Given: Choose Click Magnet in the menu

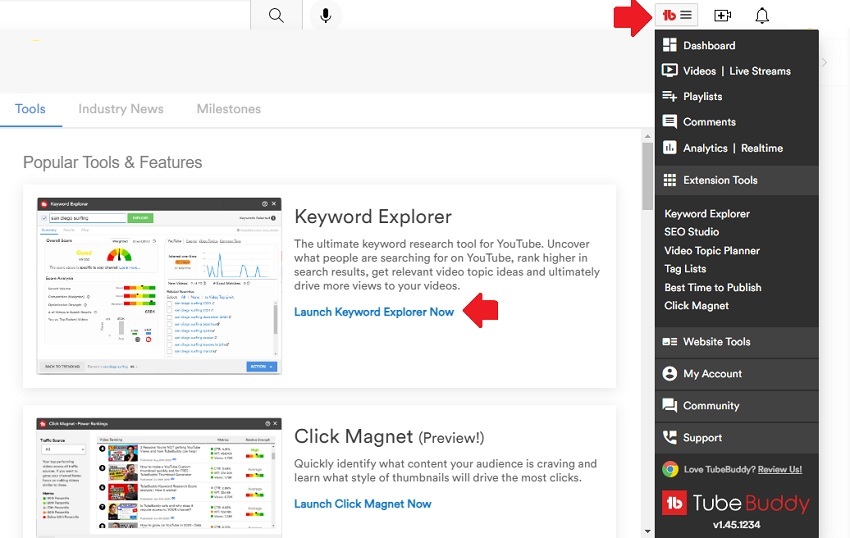Looking at the screenshot, I should (697, 306).
